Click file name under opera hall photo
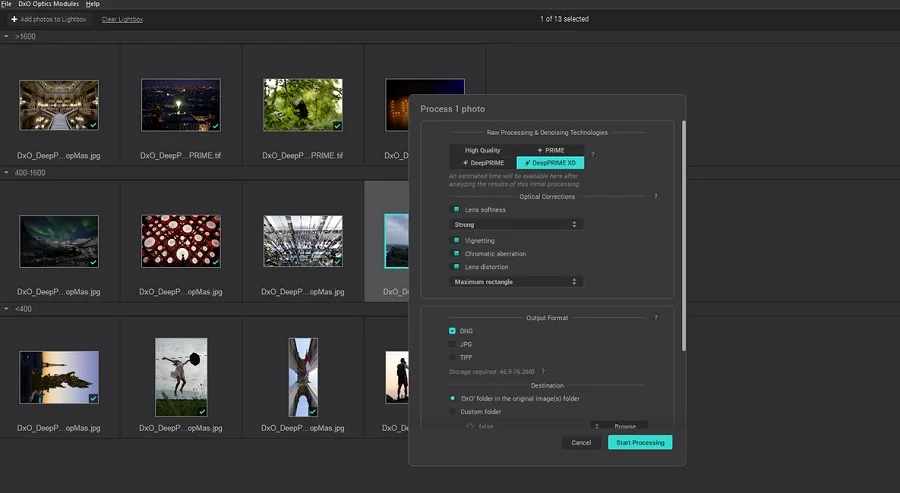Image resolution: width=900 pixels, height=493 pixels. tap(59, 156)
